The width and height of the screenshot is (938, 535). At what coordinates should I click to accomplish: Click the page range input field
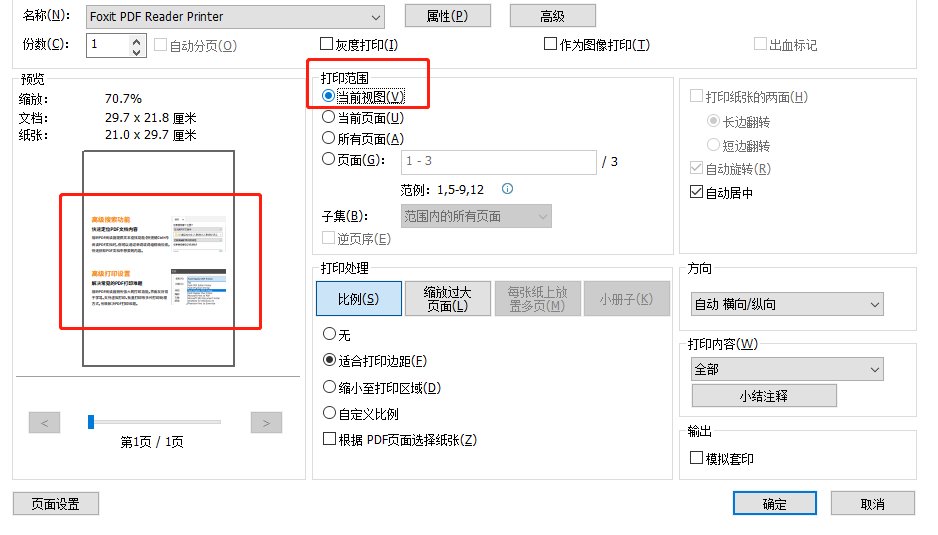[498, 161]
